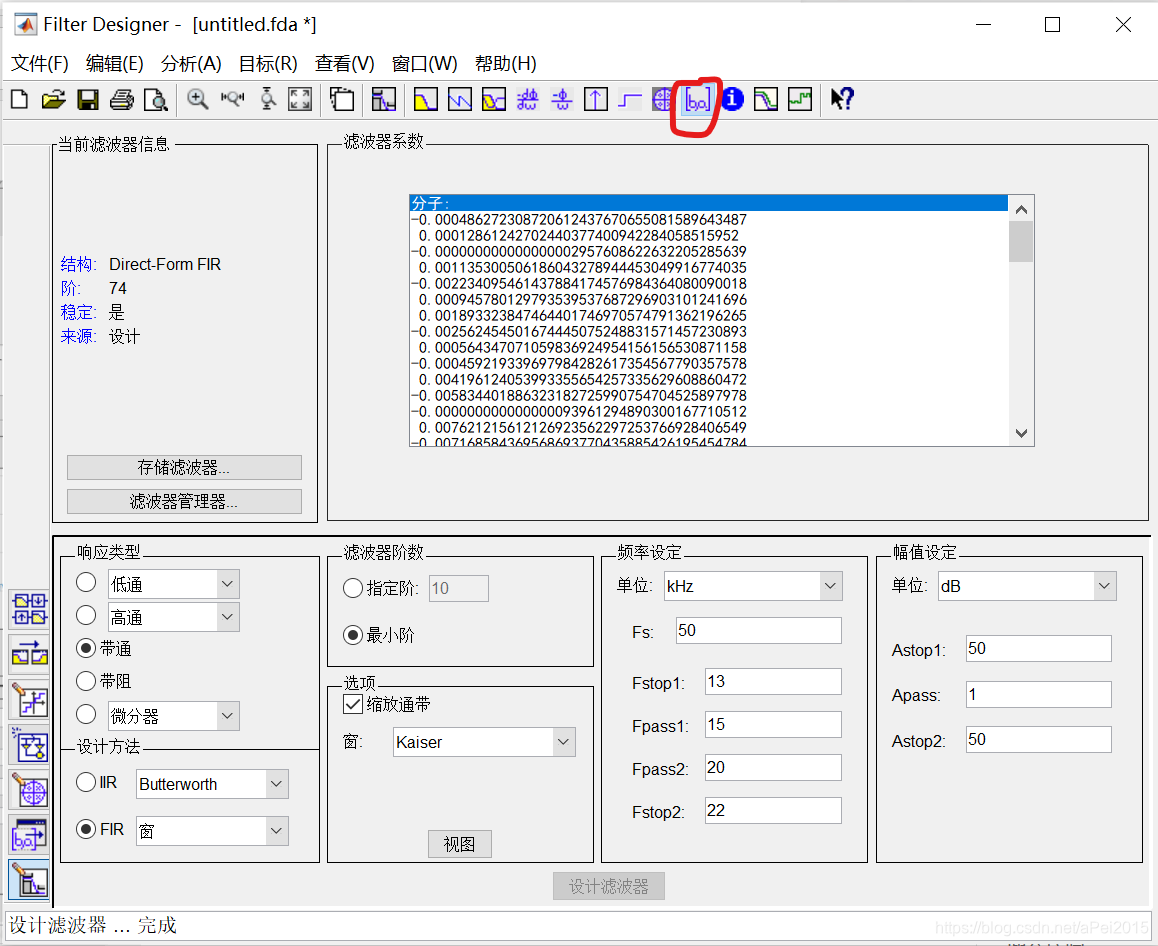Click the coefficient list scrollbar thumb

[x=1021, y=241]
